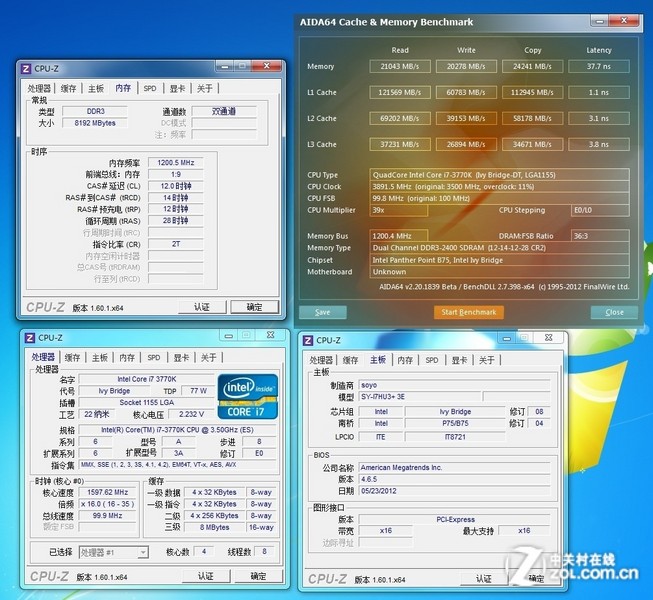653x600 pixels.
Task: Click command rate value 2T
Action: [176, 244]
